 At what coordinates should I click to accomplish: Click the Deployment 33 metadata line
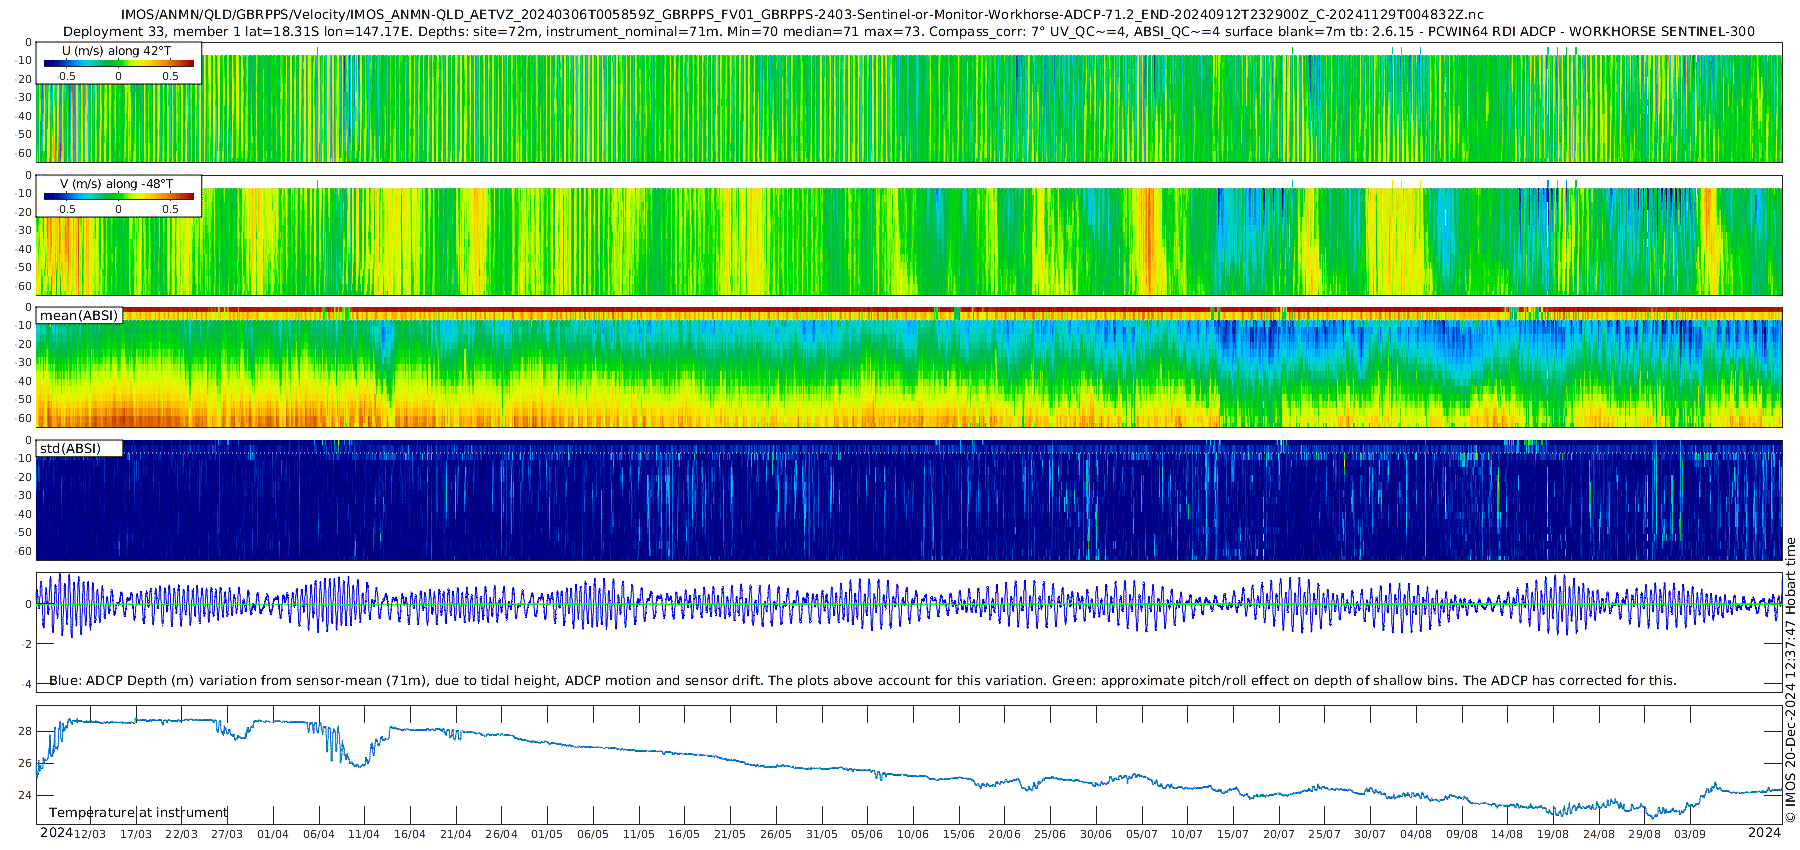pyautogui.click(x=908, y=31)
